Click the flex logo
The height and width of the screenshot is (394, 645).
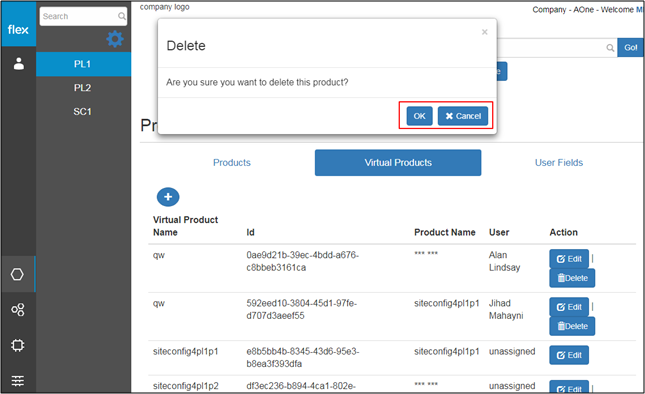pyautogui.click(x=18, y=29)
